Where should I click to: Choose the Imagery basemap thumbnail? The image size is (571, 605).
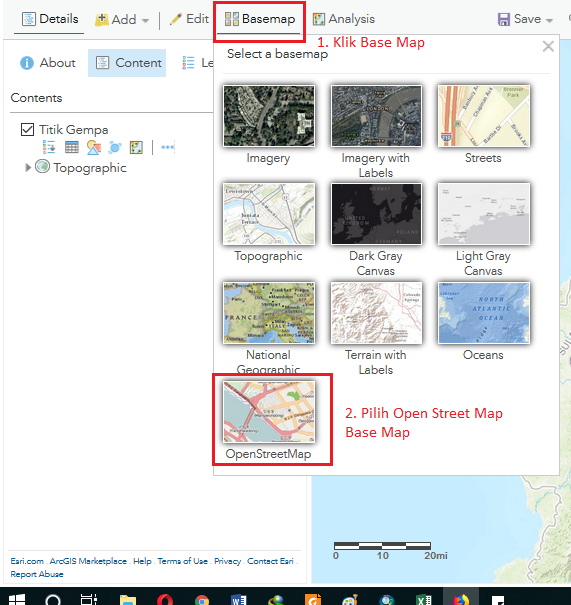[269, 116]
